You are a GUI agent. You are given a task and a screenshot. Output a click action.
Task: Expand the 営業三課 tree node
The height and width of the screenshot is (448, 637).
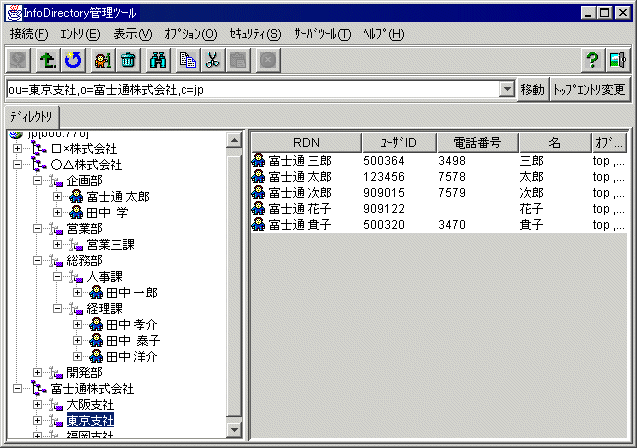click(57, 245)
